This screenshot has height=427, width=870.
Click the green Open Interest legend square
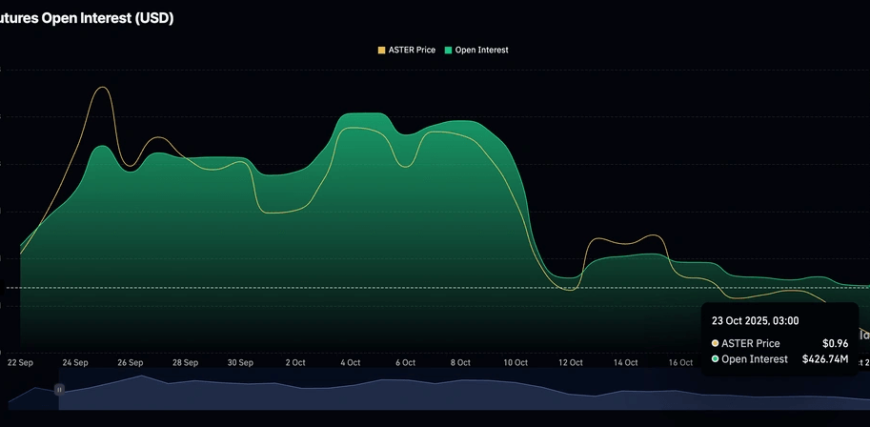449,50
